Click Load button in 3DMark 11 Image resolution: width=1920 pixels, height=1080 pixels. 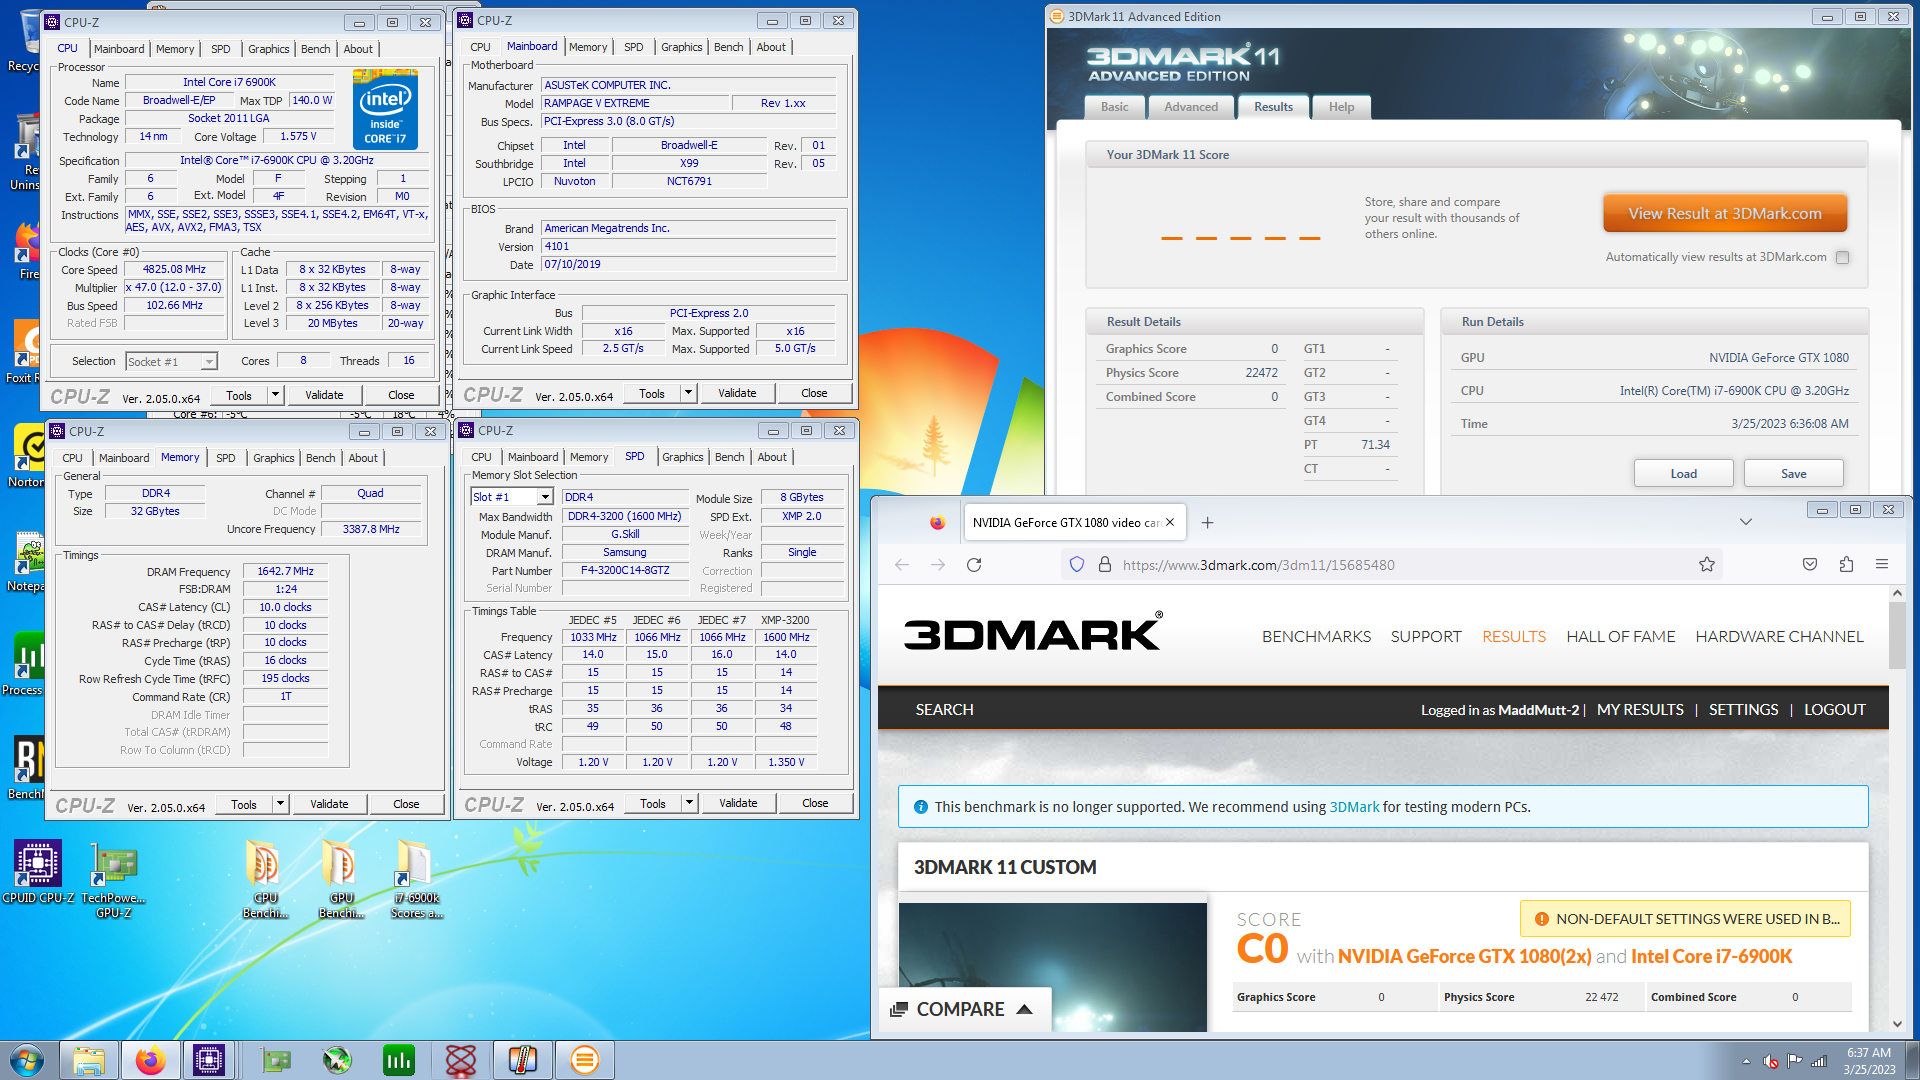coord(1683,473)
